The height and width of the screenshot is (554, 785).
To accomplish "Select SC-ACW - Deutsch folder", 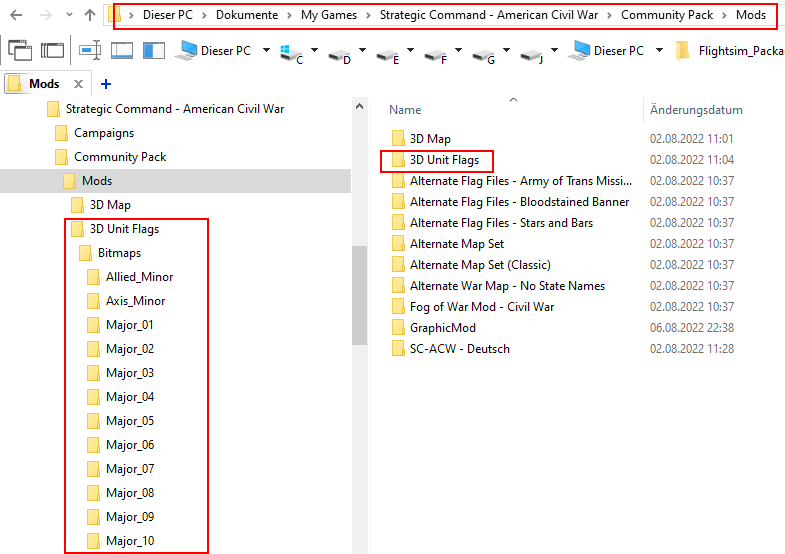I will coord(451,349).
